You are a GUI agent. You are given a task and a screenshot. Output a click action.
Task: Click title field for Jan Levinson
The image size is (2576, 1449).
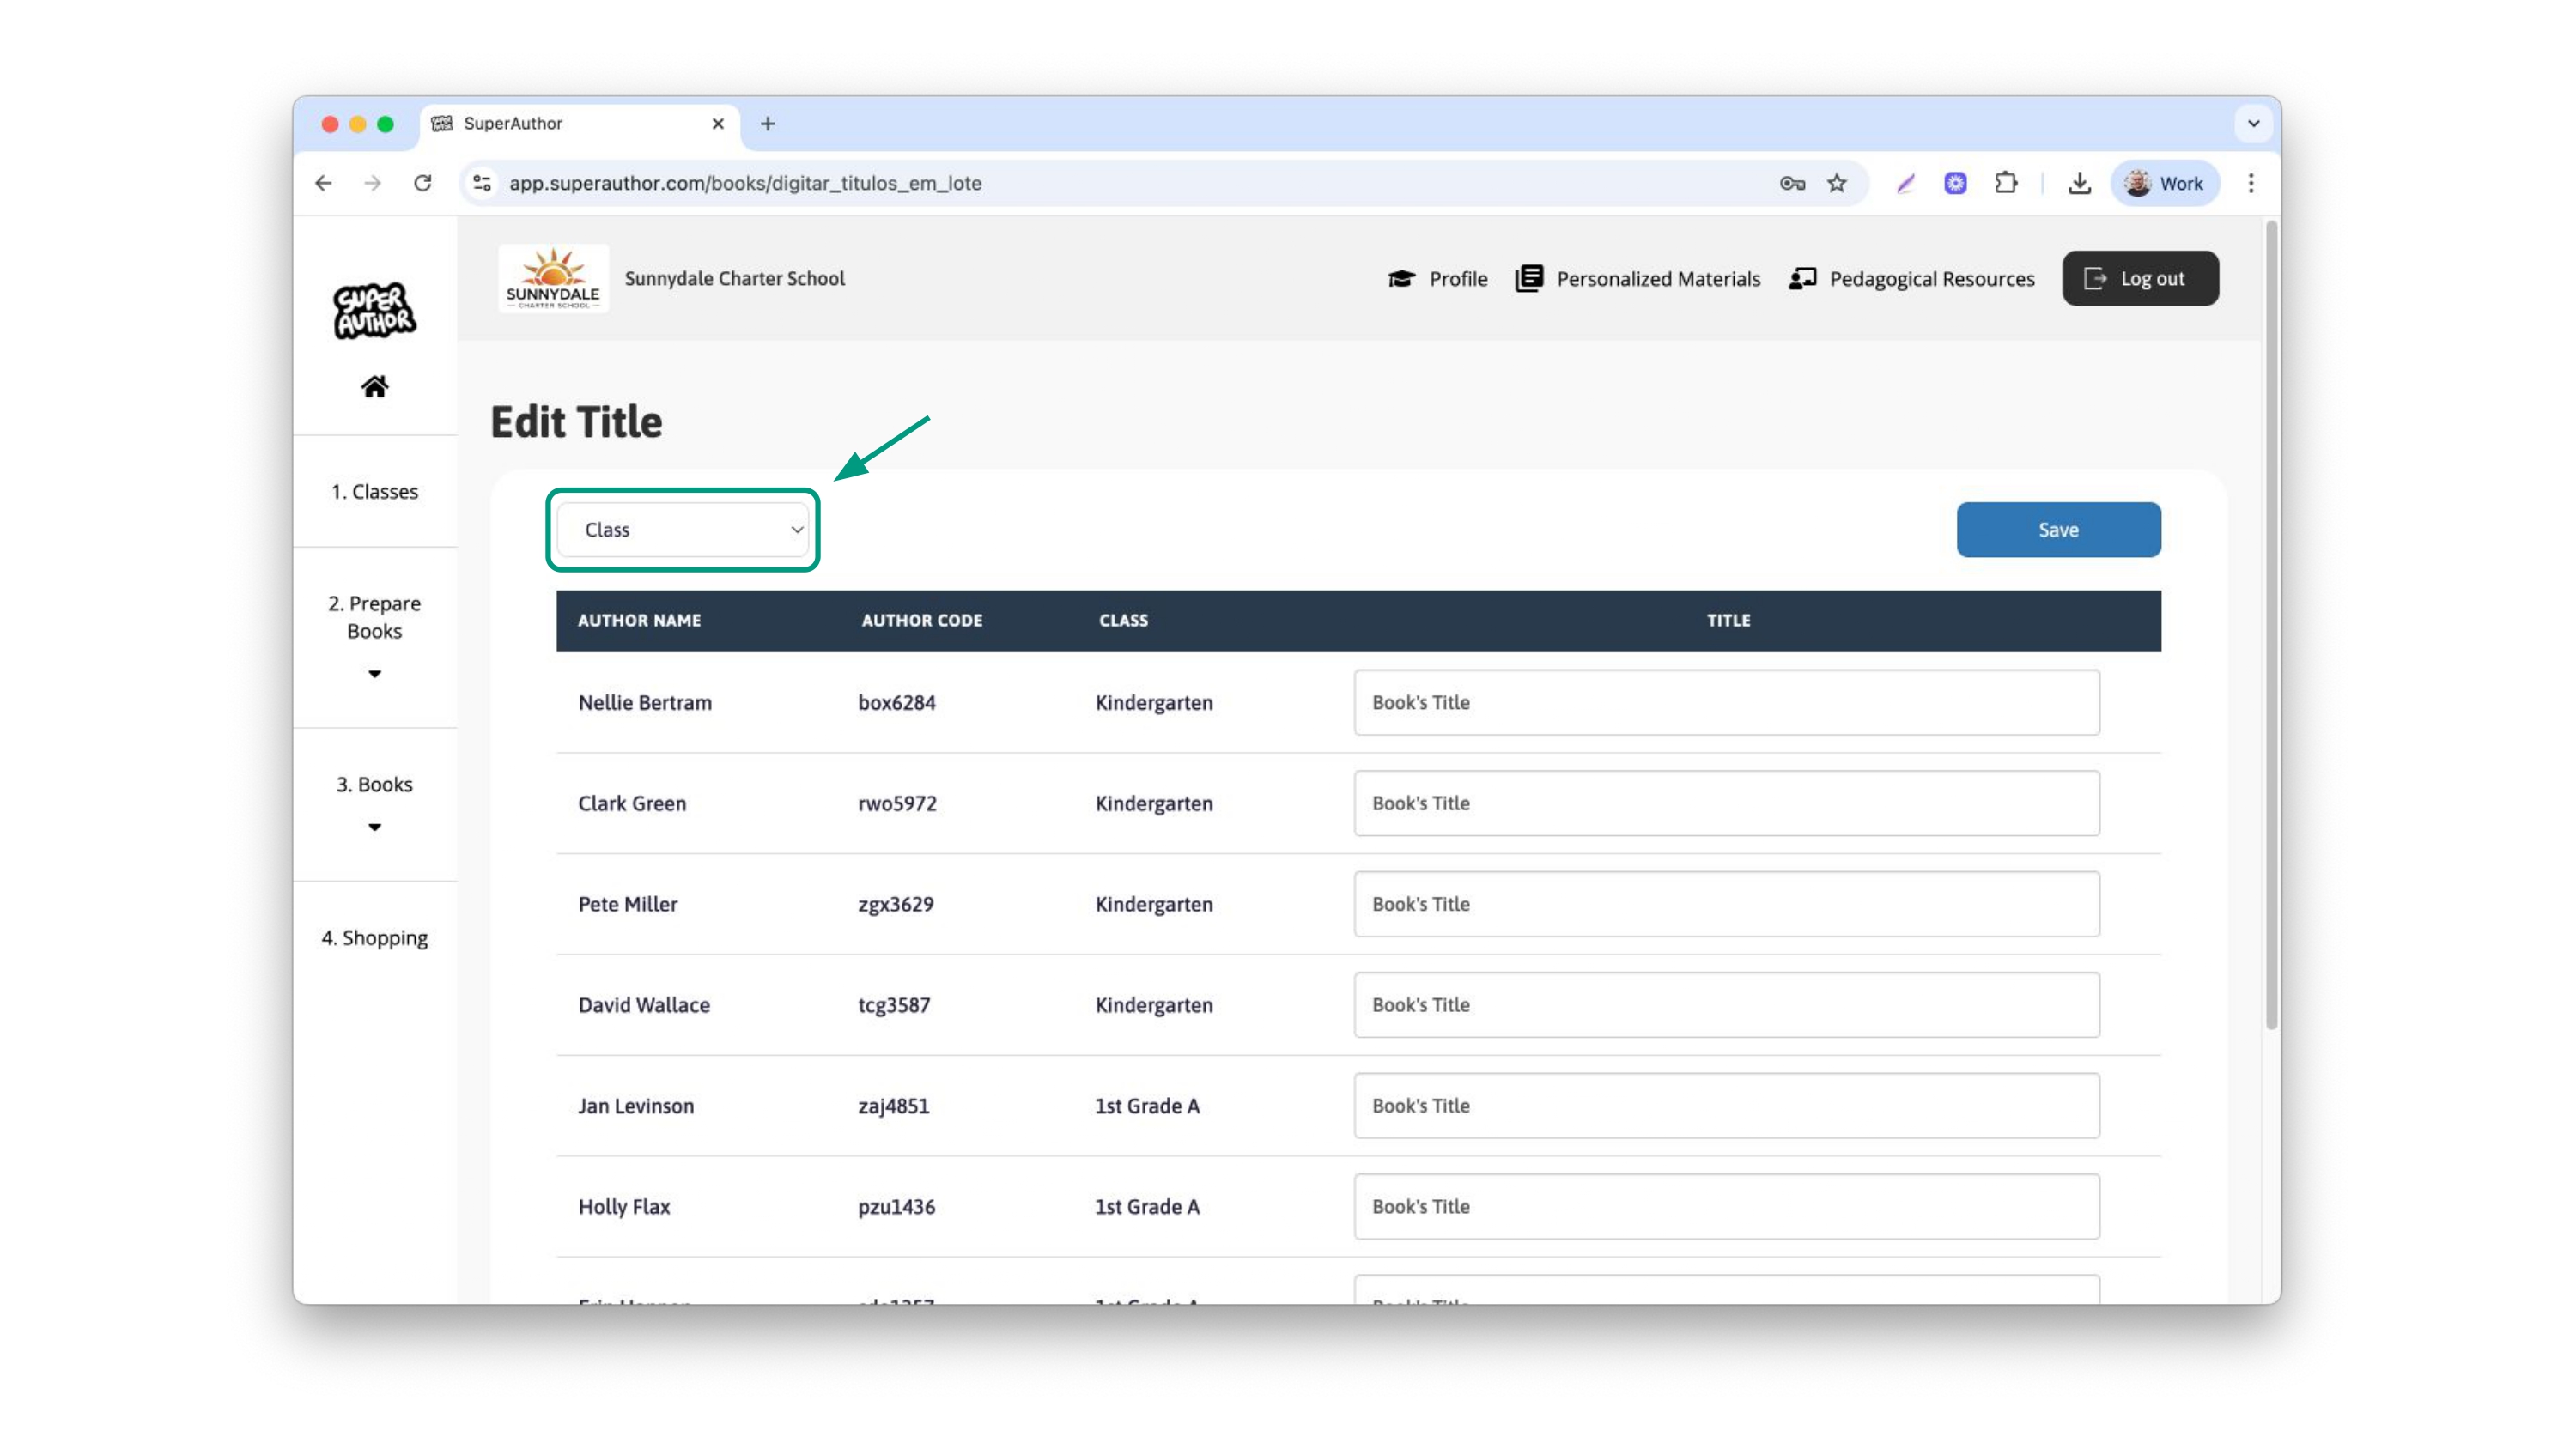click(x=1726, y=1106)
